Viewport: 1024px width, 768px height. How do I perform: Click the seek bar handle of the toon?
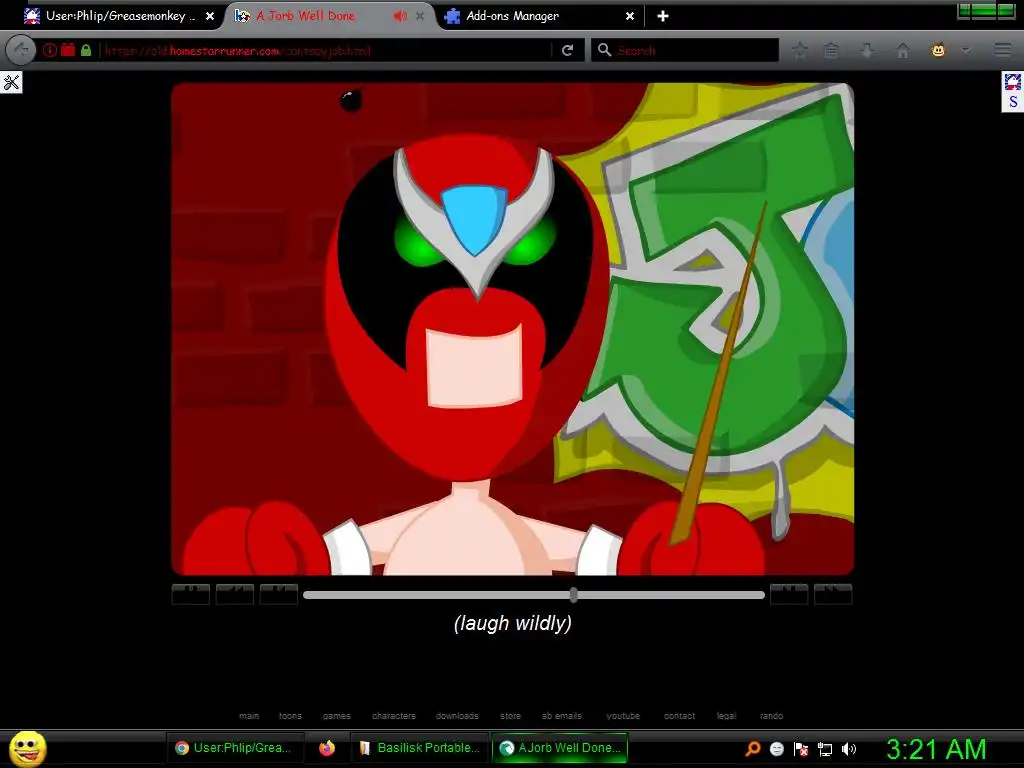(573, 594)
